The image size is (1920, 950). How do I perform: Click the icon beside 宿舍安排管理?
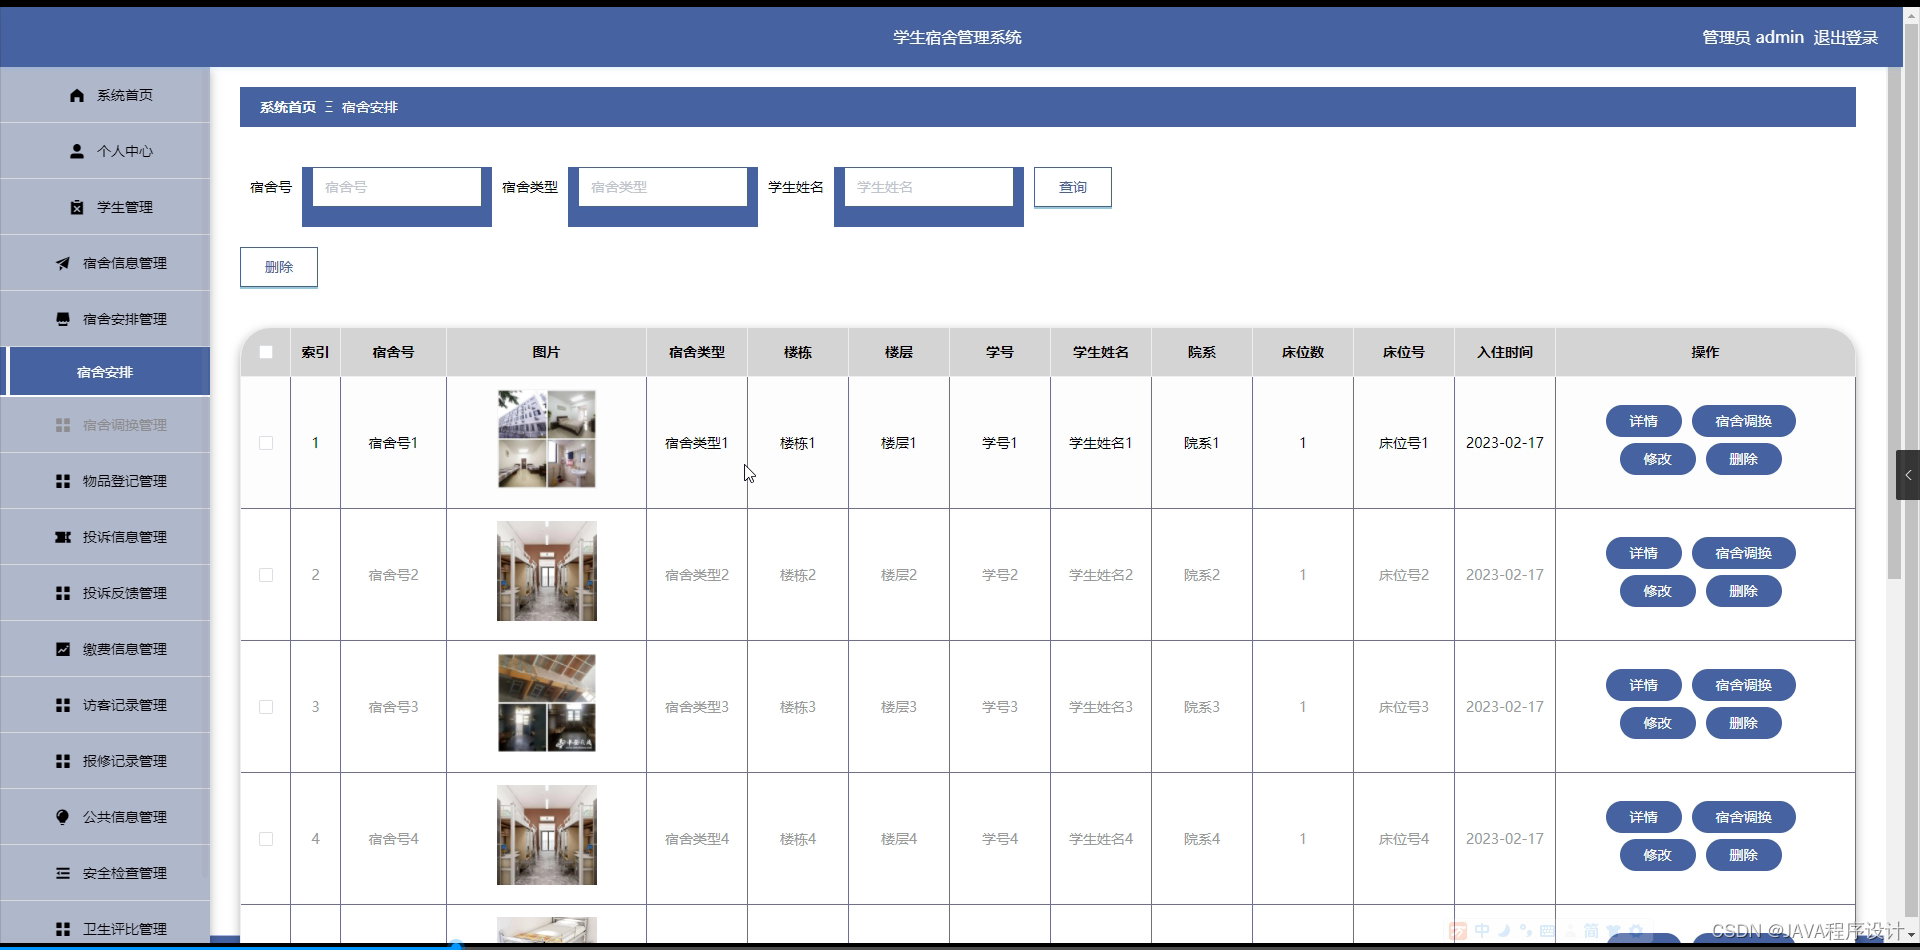tap(63, 320)
